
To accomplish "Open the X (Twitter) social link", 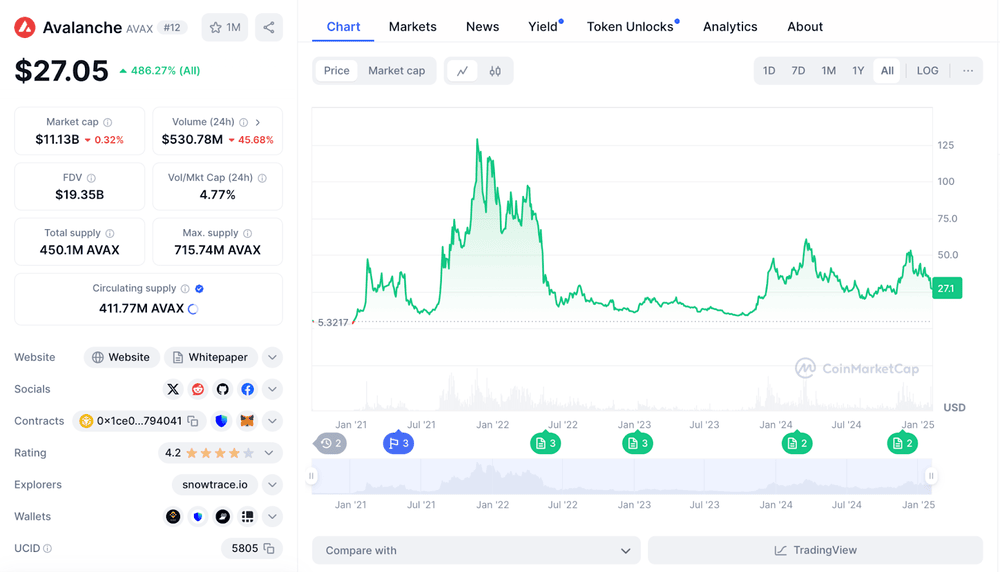I will click(x=173, y=389).
